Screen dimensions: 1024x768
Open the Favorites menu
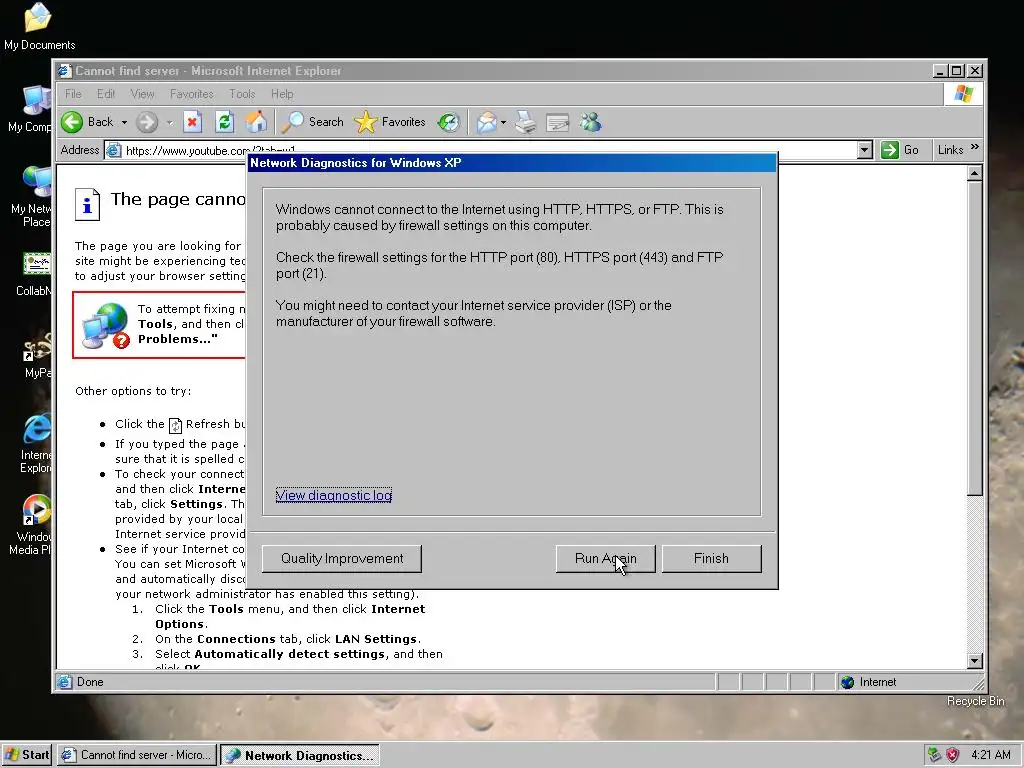tap(191, 94)
